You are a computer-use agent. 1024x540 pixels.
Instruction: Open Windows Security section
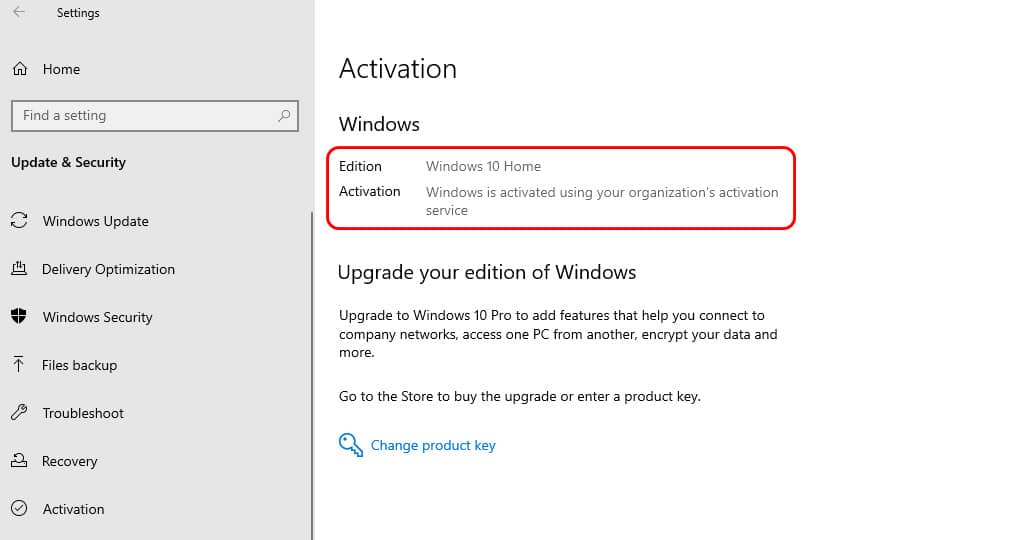point(97,317)
